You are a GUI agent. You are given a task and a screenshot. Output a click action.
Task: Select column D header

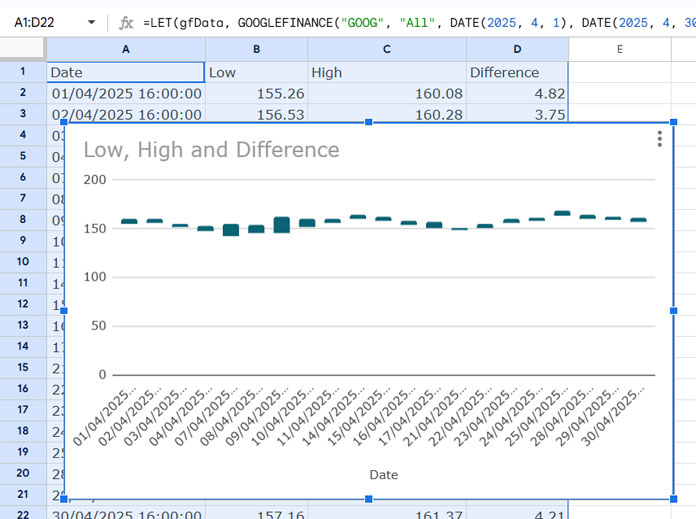(517, 49)
